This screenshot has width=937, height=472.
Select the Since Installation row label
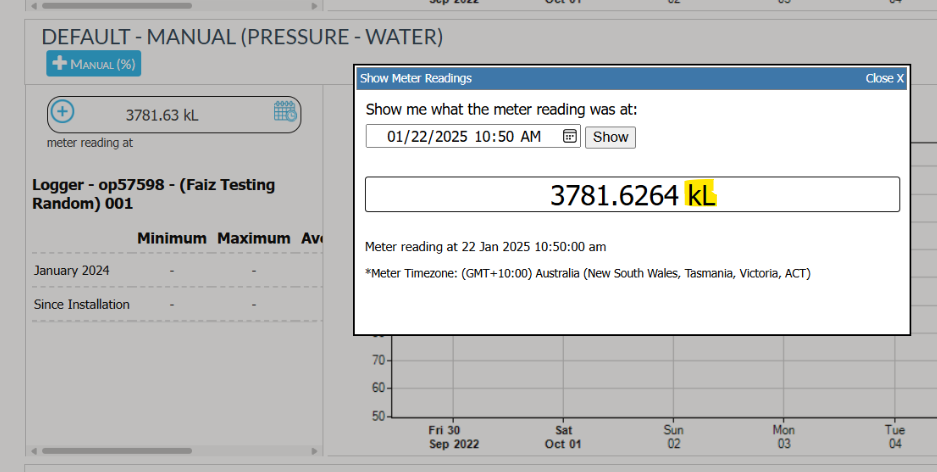coord(81,304)
